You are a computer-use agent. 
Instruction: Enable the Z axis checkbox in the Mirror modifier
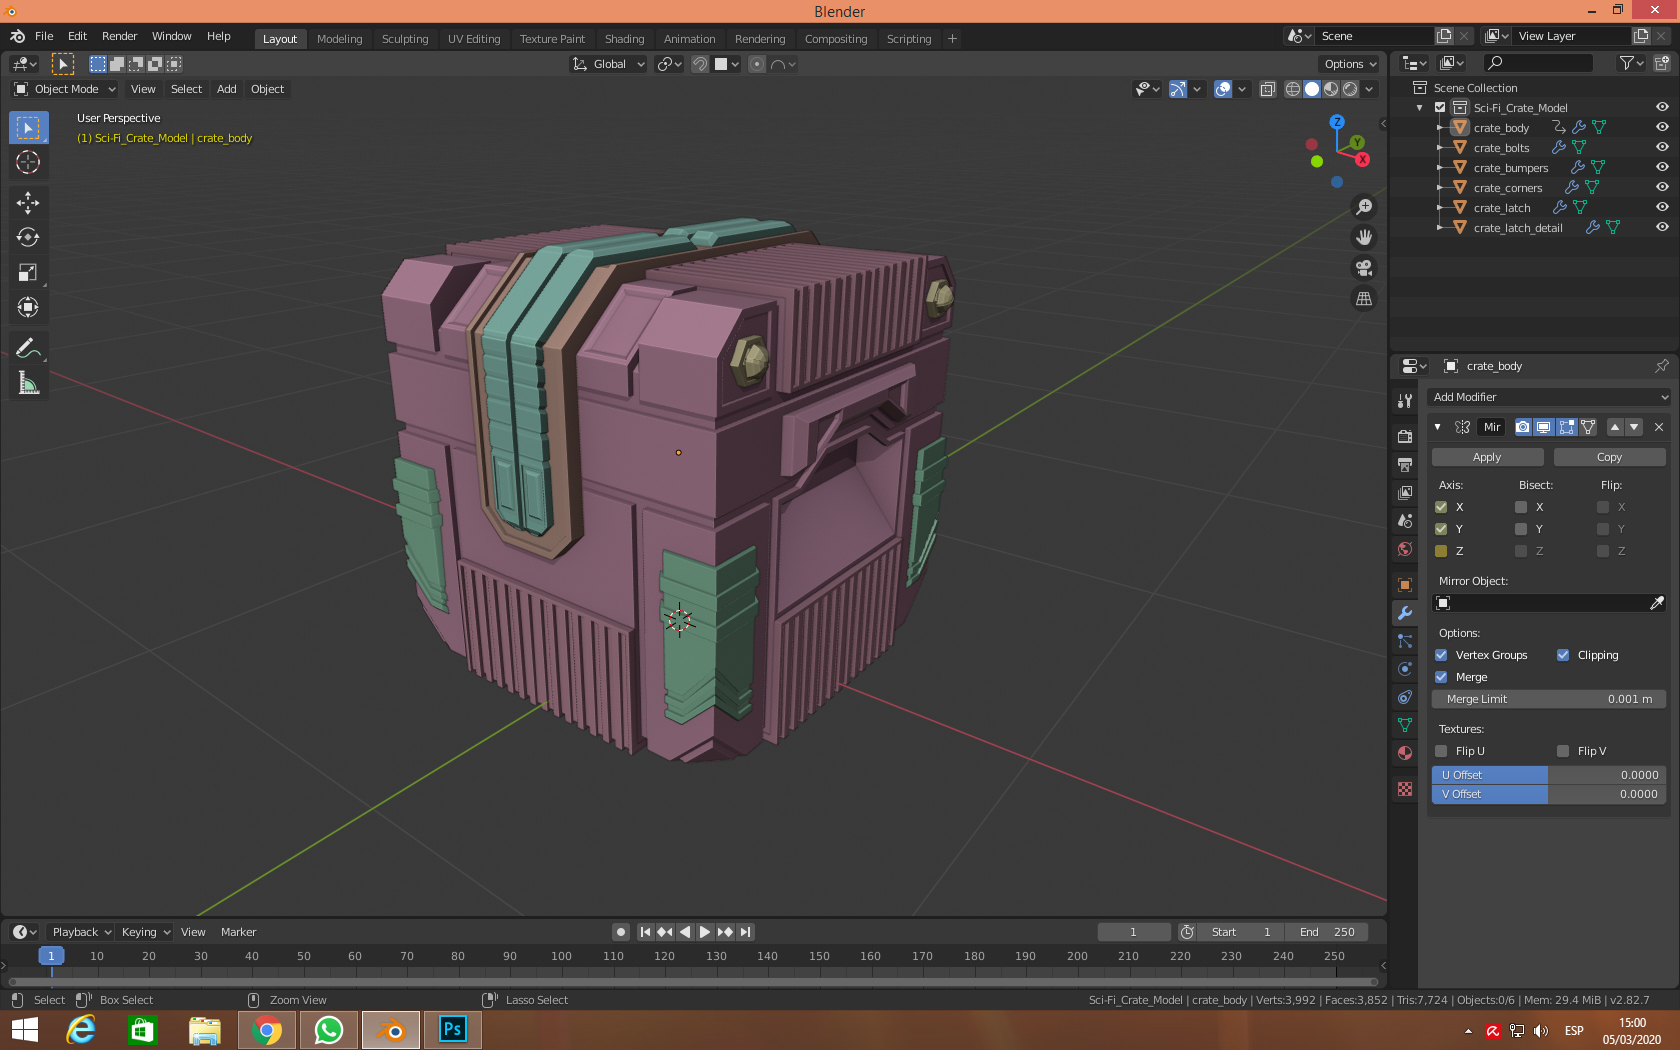pos(1443,551)
